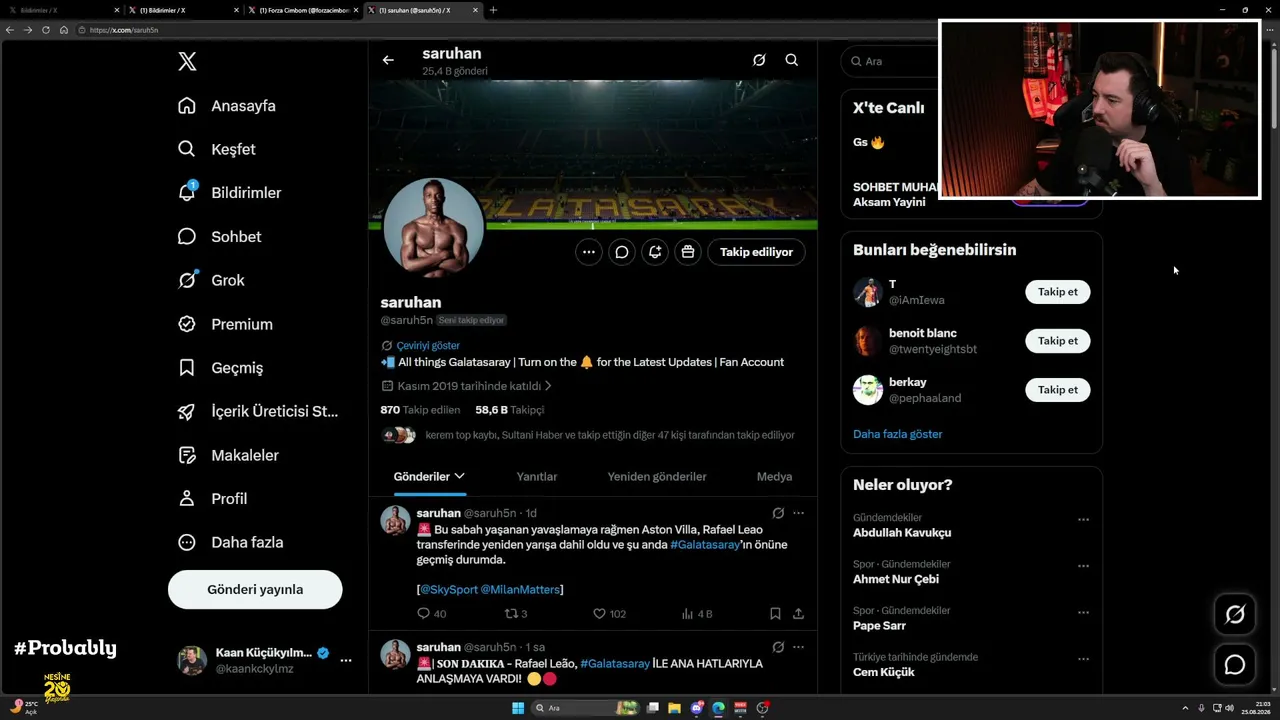This screenshot has width=1280, height=720.
Task: Open the floating messages button
Action: pyautogui.click(x=1235, y=665)
